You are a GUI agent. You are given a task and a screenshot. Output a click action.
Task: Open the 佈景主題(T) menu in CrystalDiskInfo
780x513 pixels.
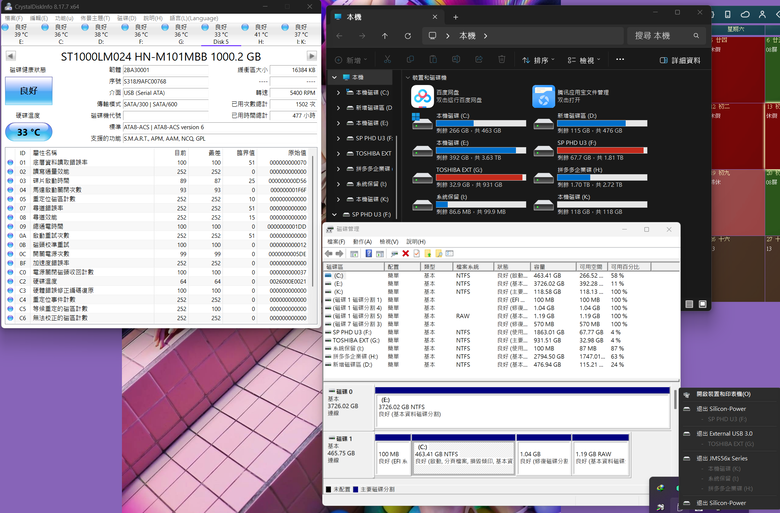(x=95, y=18)
